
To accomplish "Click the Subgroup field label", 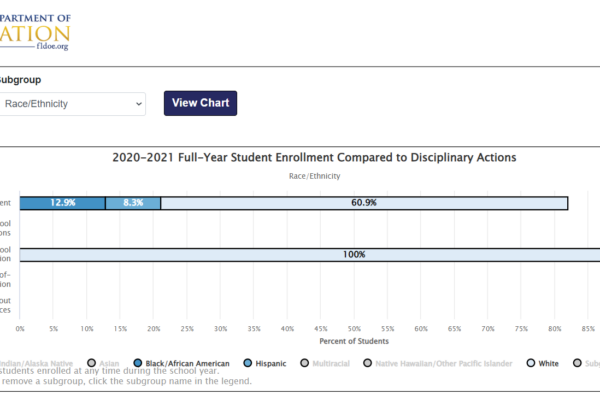I will pyautogui.click(x=20, y=80).
